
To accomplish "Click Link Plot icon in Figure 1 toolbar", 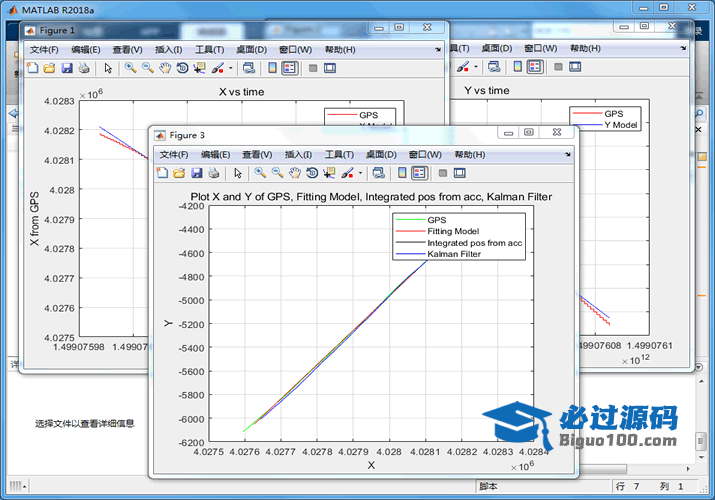I will coord(249,68).
